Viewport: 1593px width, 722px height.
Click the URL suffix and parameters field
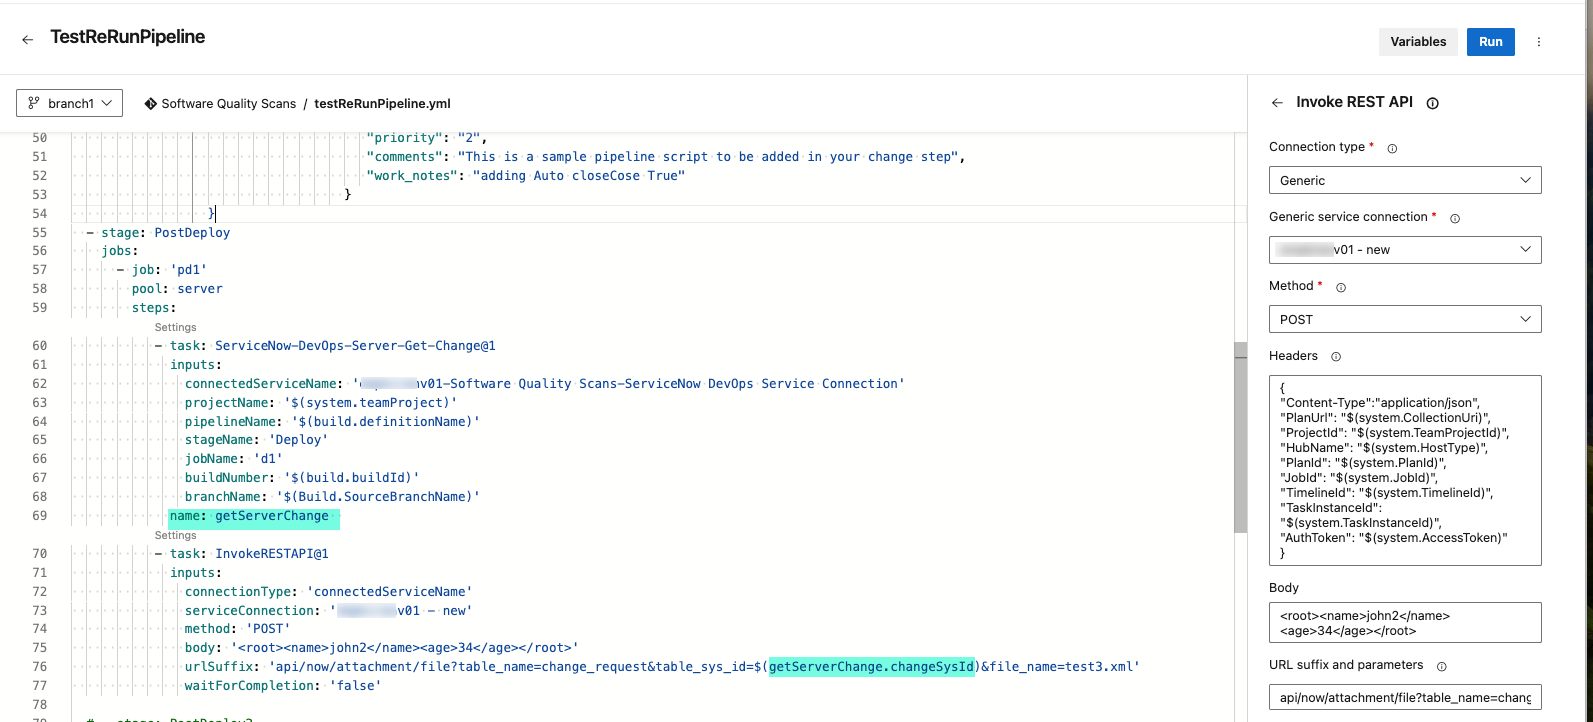1405,696
